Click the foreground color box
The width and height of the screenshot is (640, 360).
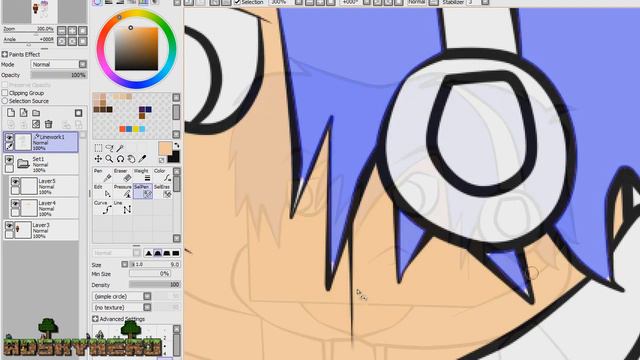[x=164, y=147]
